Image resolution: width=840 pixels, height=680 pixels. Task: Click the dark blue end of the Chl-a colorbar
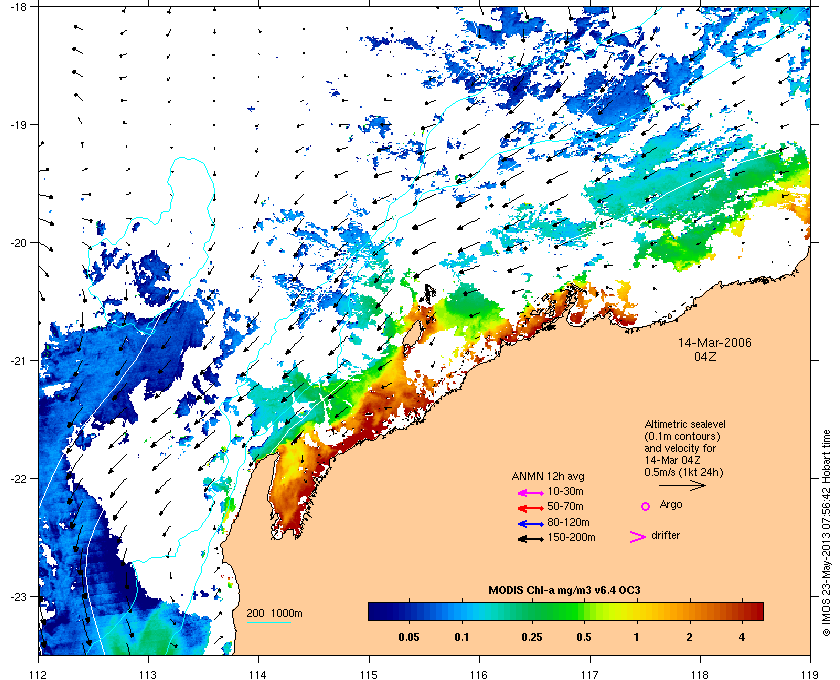point(378,611)
